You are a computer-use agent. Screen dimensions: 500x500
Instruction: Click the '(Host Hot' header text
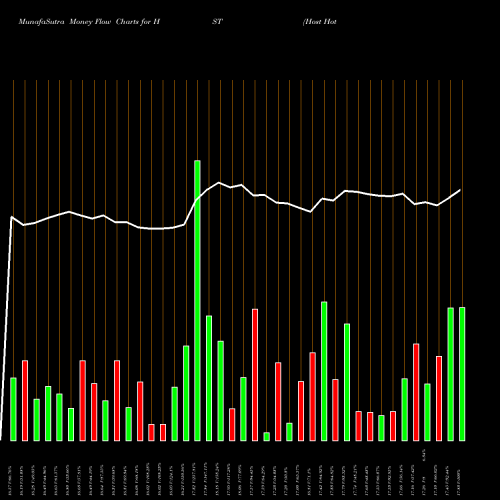coord(320,22)
